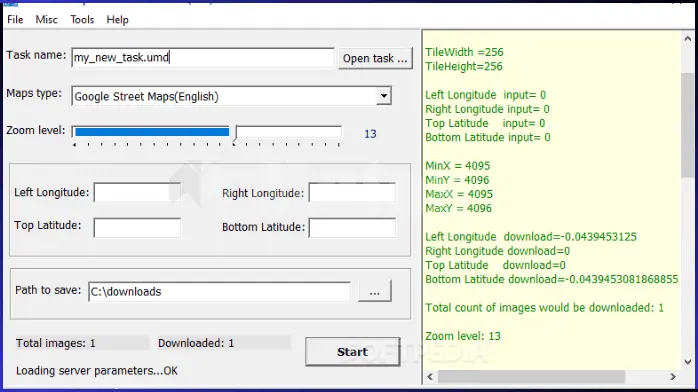Click log panel scroll right arrow
The image size is (698, 392).
click(673, 377)
